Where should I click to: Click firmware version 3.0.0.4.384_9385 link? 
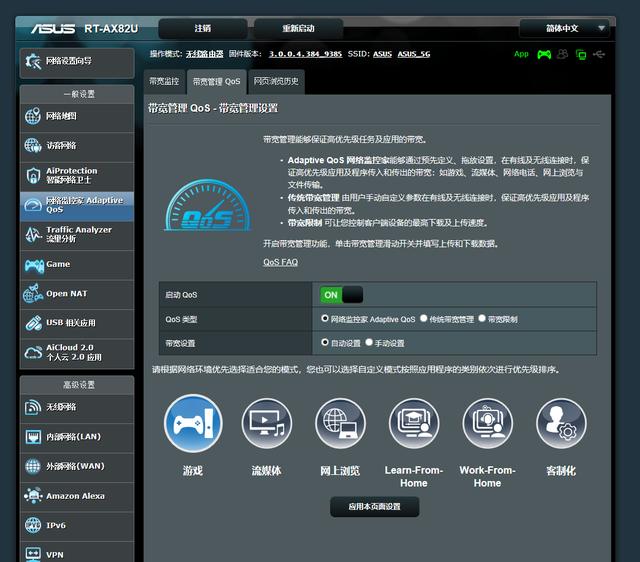tap(305, 54)
